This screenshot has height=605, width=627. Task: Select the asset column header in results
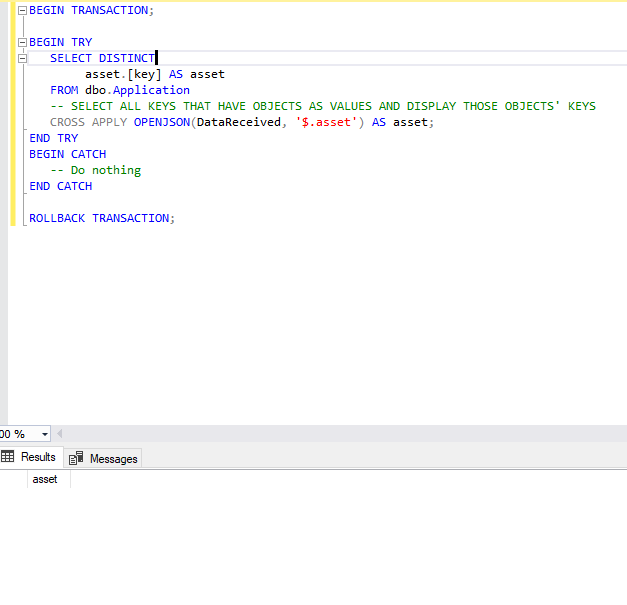[48, 479]
